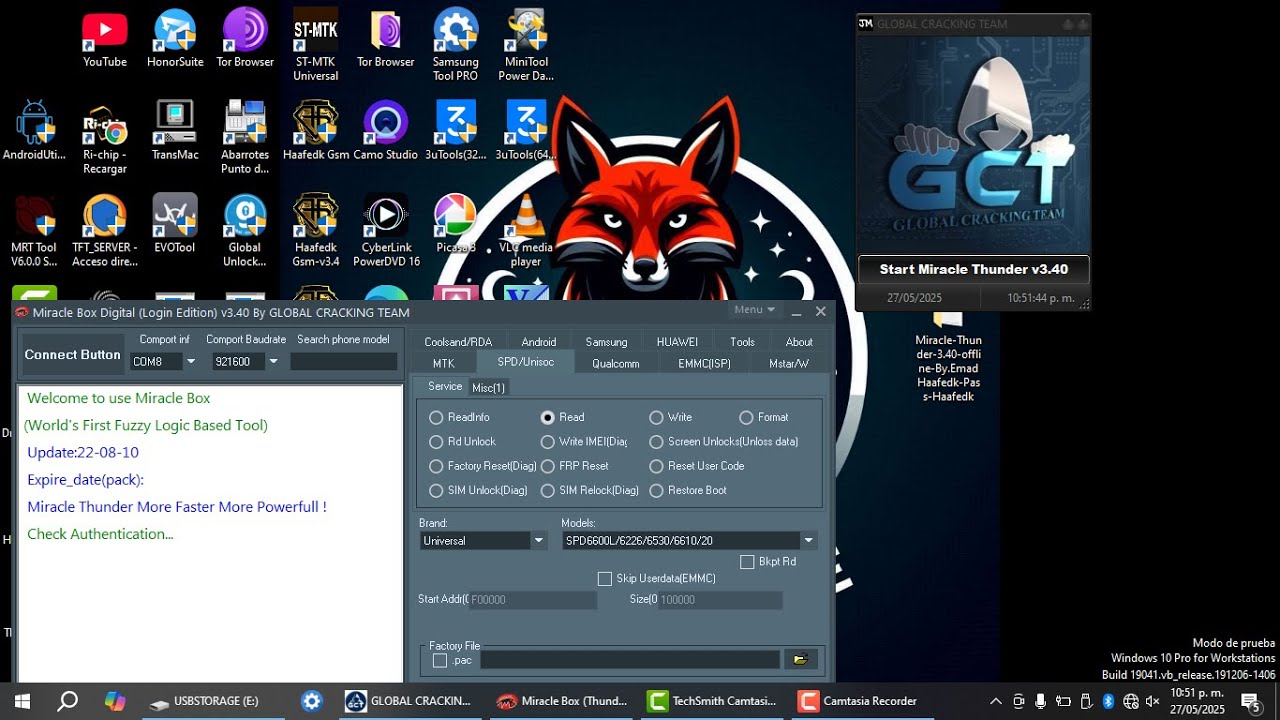The height and width of the screenshot is (720, 1280).
Task: Open VLC media player icon
Action: [526, 231]
